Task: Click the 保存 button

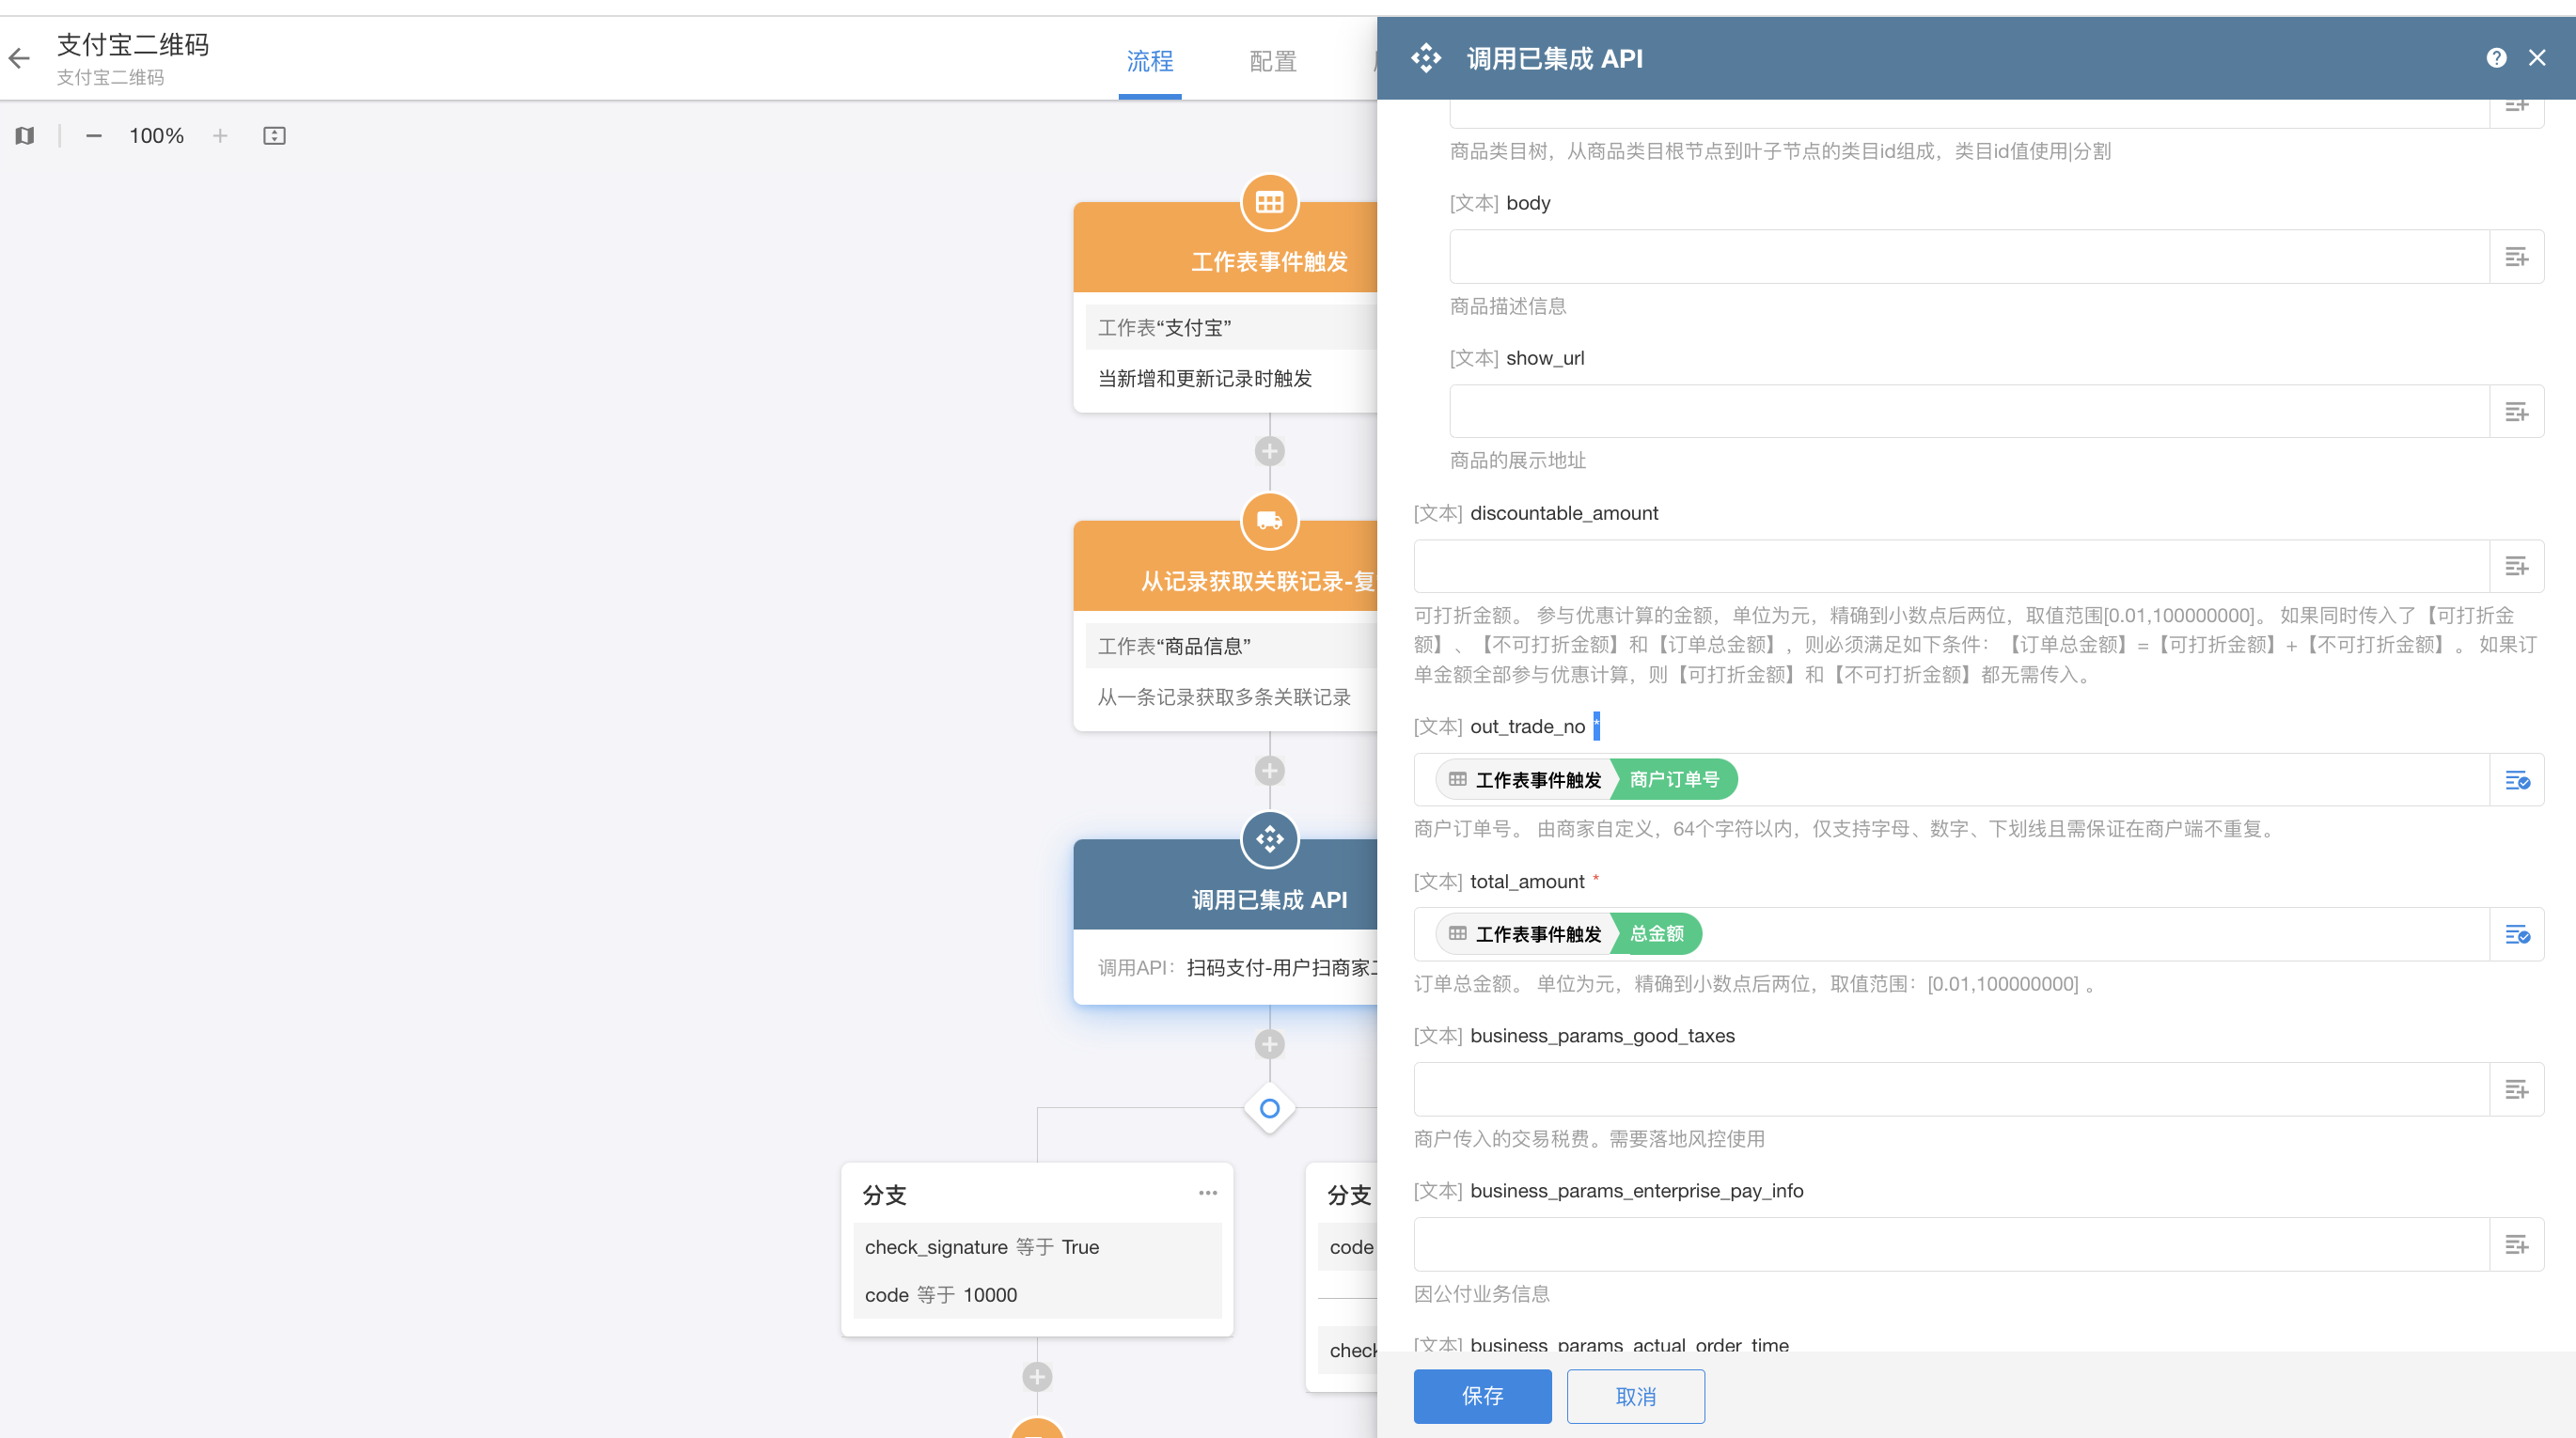Action: click(1482, 1396)
